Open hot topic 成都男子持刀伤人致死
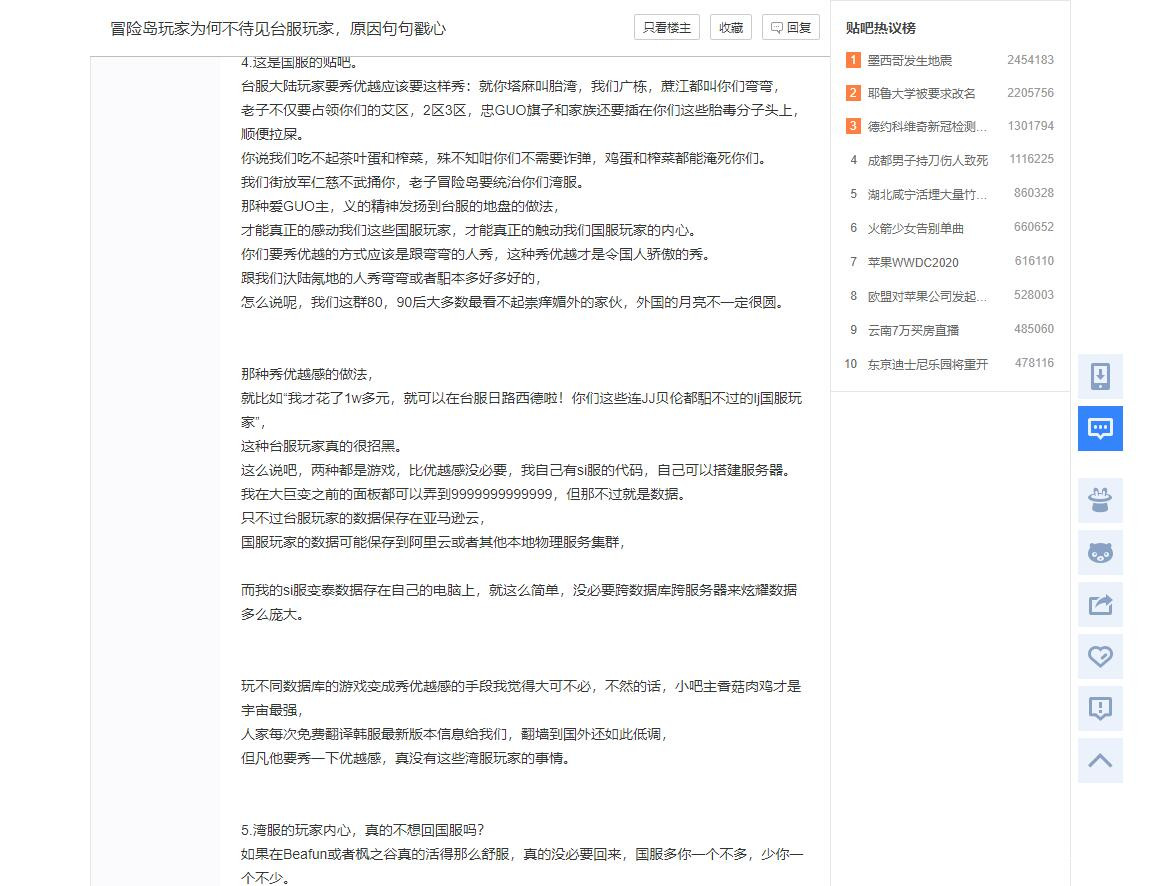The height and width of the screenshot is (886, 1150). point(928,160)
